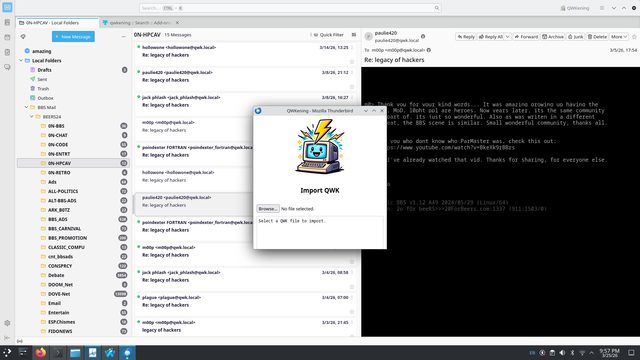Click New Message button
Screen dimensions: 640x360
tap(73, 37)
